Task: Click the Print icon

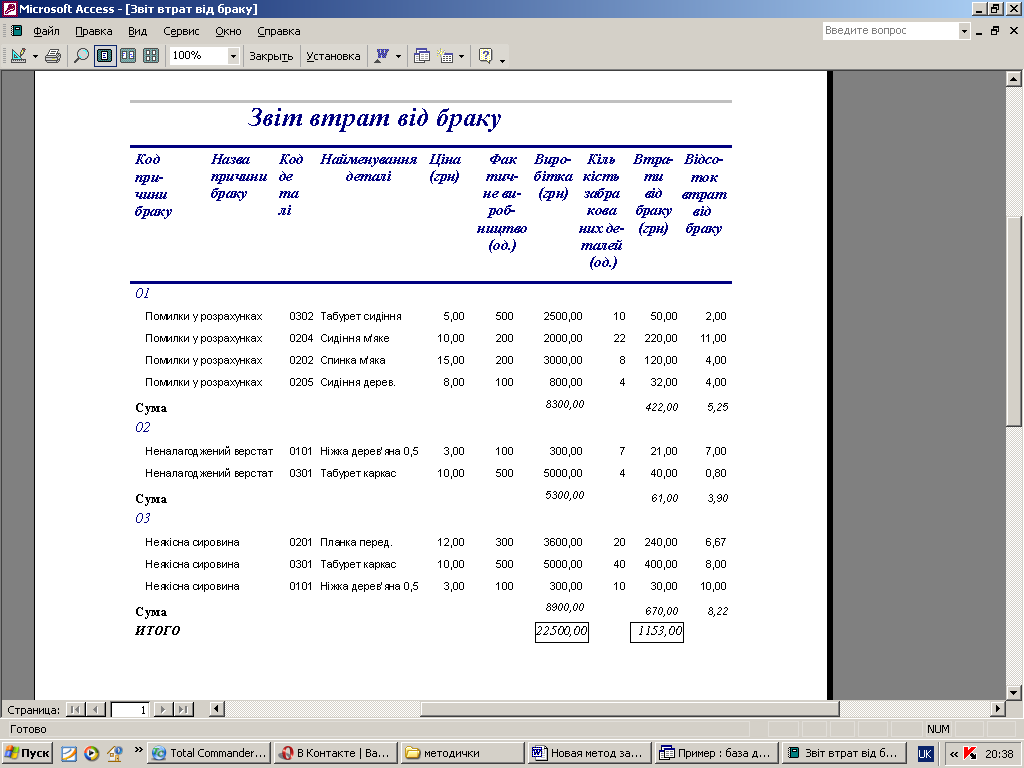Action: pyautogui.click(x=53, y=56)
